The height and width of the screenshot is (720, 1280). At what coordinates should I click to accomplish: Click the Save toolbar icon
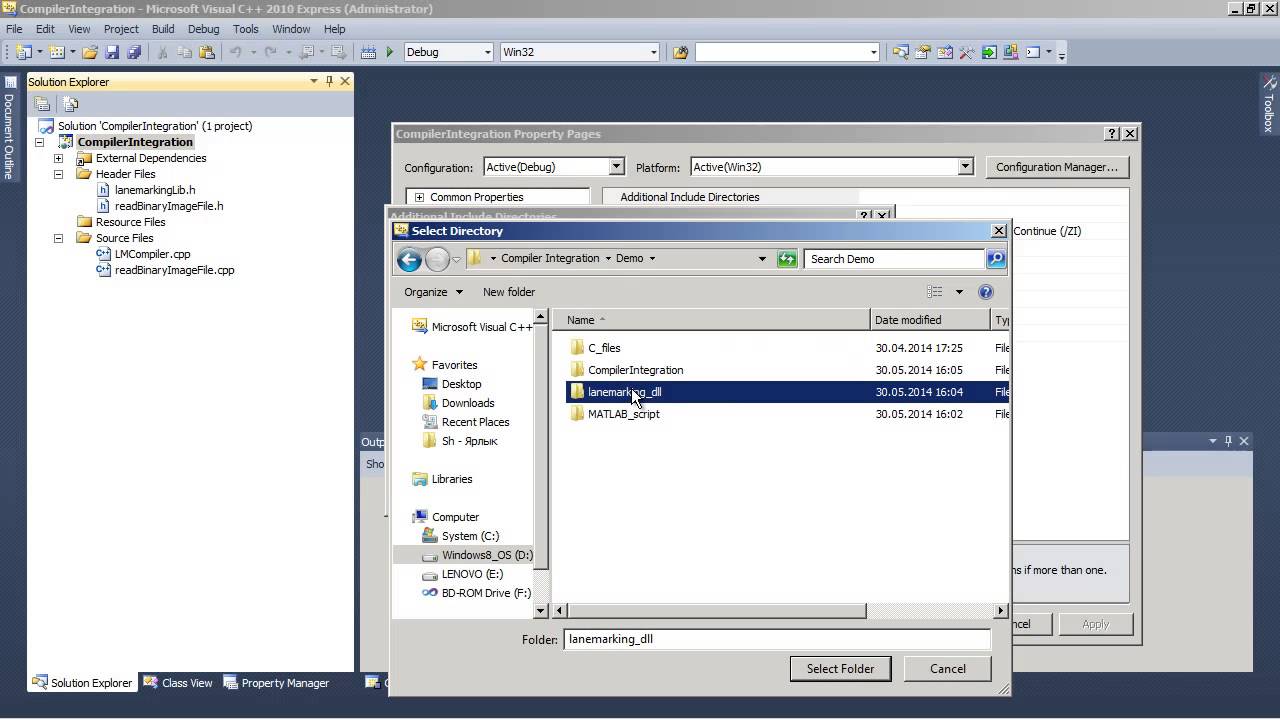[x=112, y=52]
